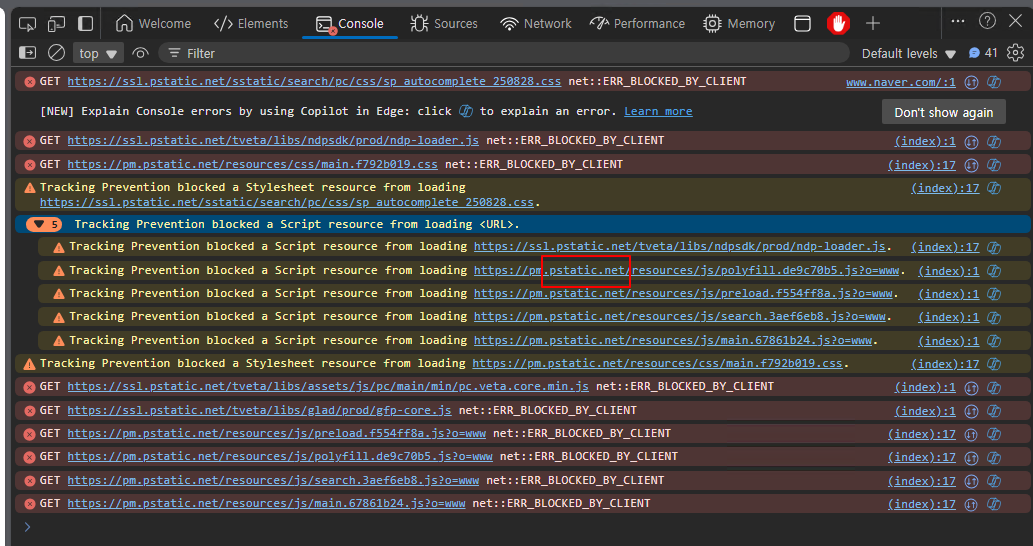Open the 41 issues counter
This screenshot has height=546, width=1033.
pos(984,53)
